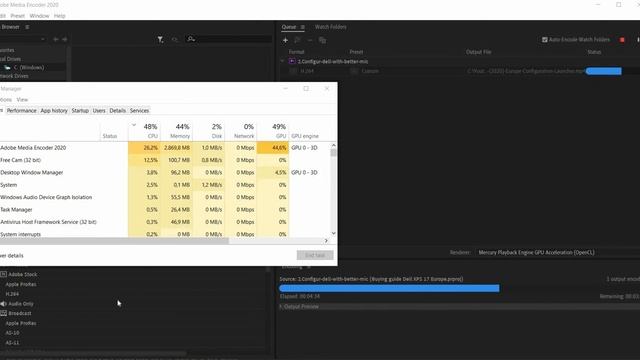Click the filter funnel icon in Media Browser

160,39
